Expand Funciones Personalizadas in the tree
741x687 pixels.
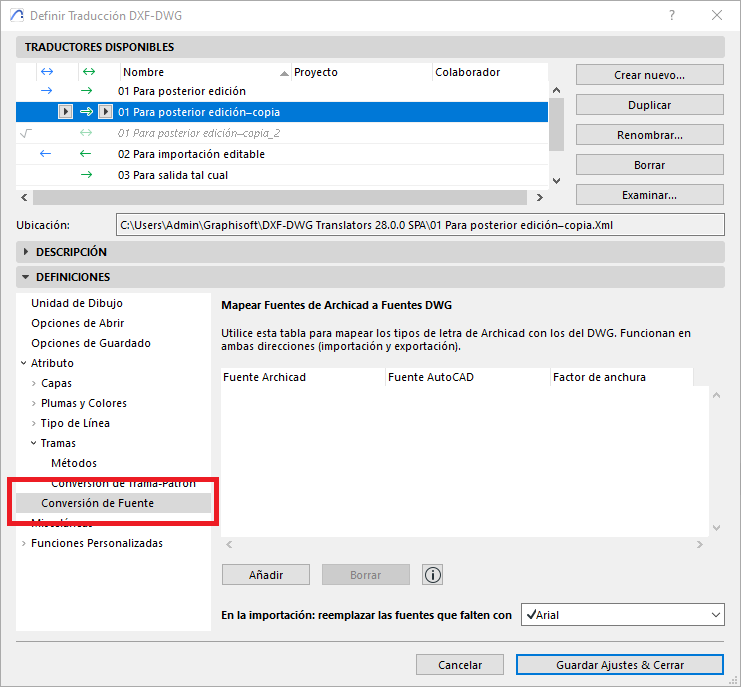[x=24, y=543]
